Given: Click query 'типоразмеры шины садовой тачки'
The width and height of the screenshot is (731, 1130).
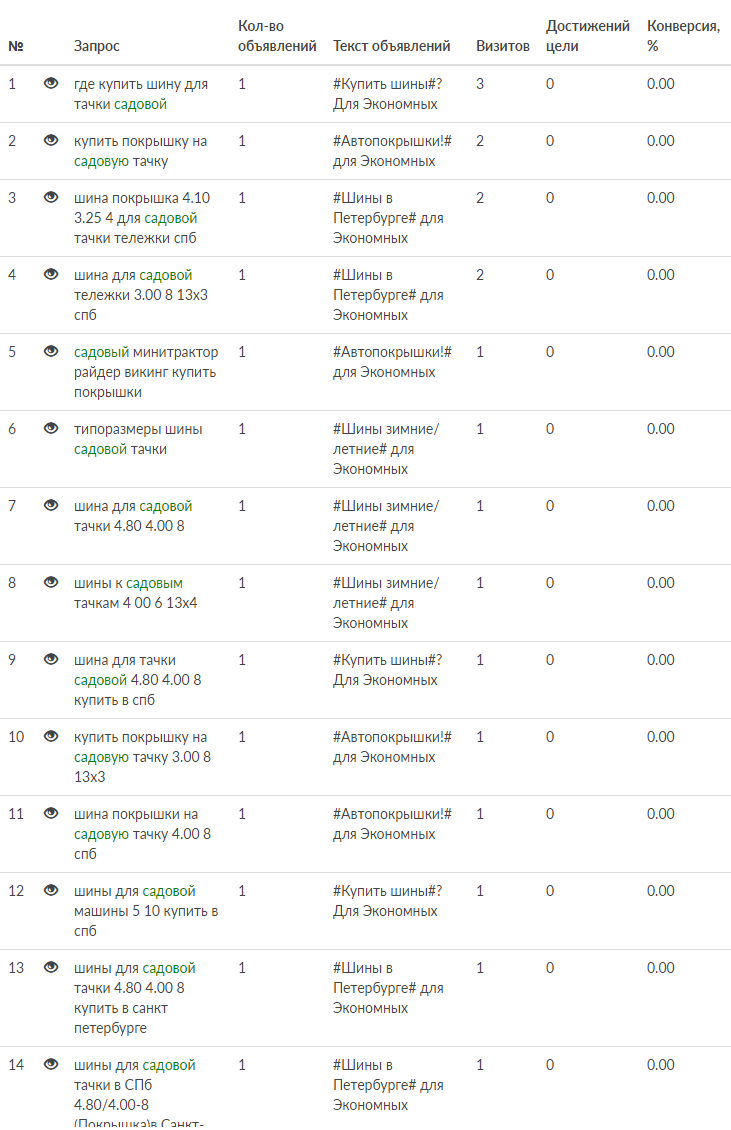Looking at the screenshot, I should coord(138,439).
